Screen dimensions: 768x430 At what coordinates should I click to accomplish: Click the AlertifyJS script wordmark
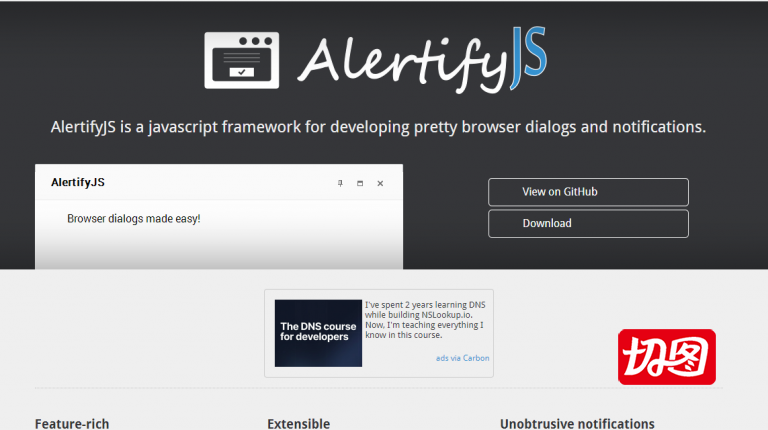click(x=422, y=60)
